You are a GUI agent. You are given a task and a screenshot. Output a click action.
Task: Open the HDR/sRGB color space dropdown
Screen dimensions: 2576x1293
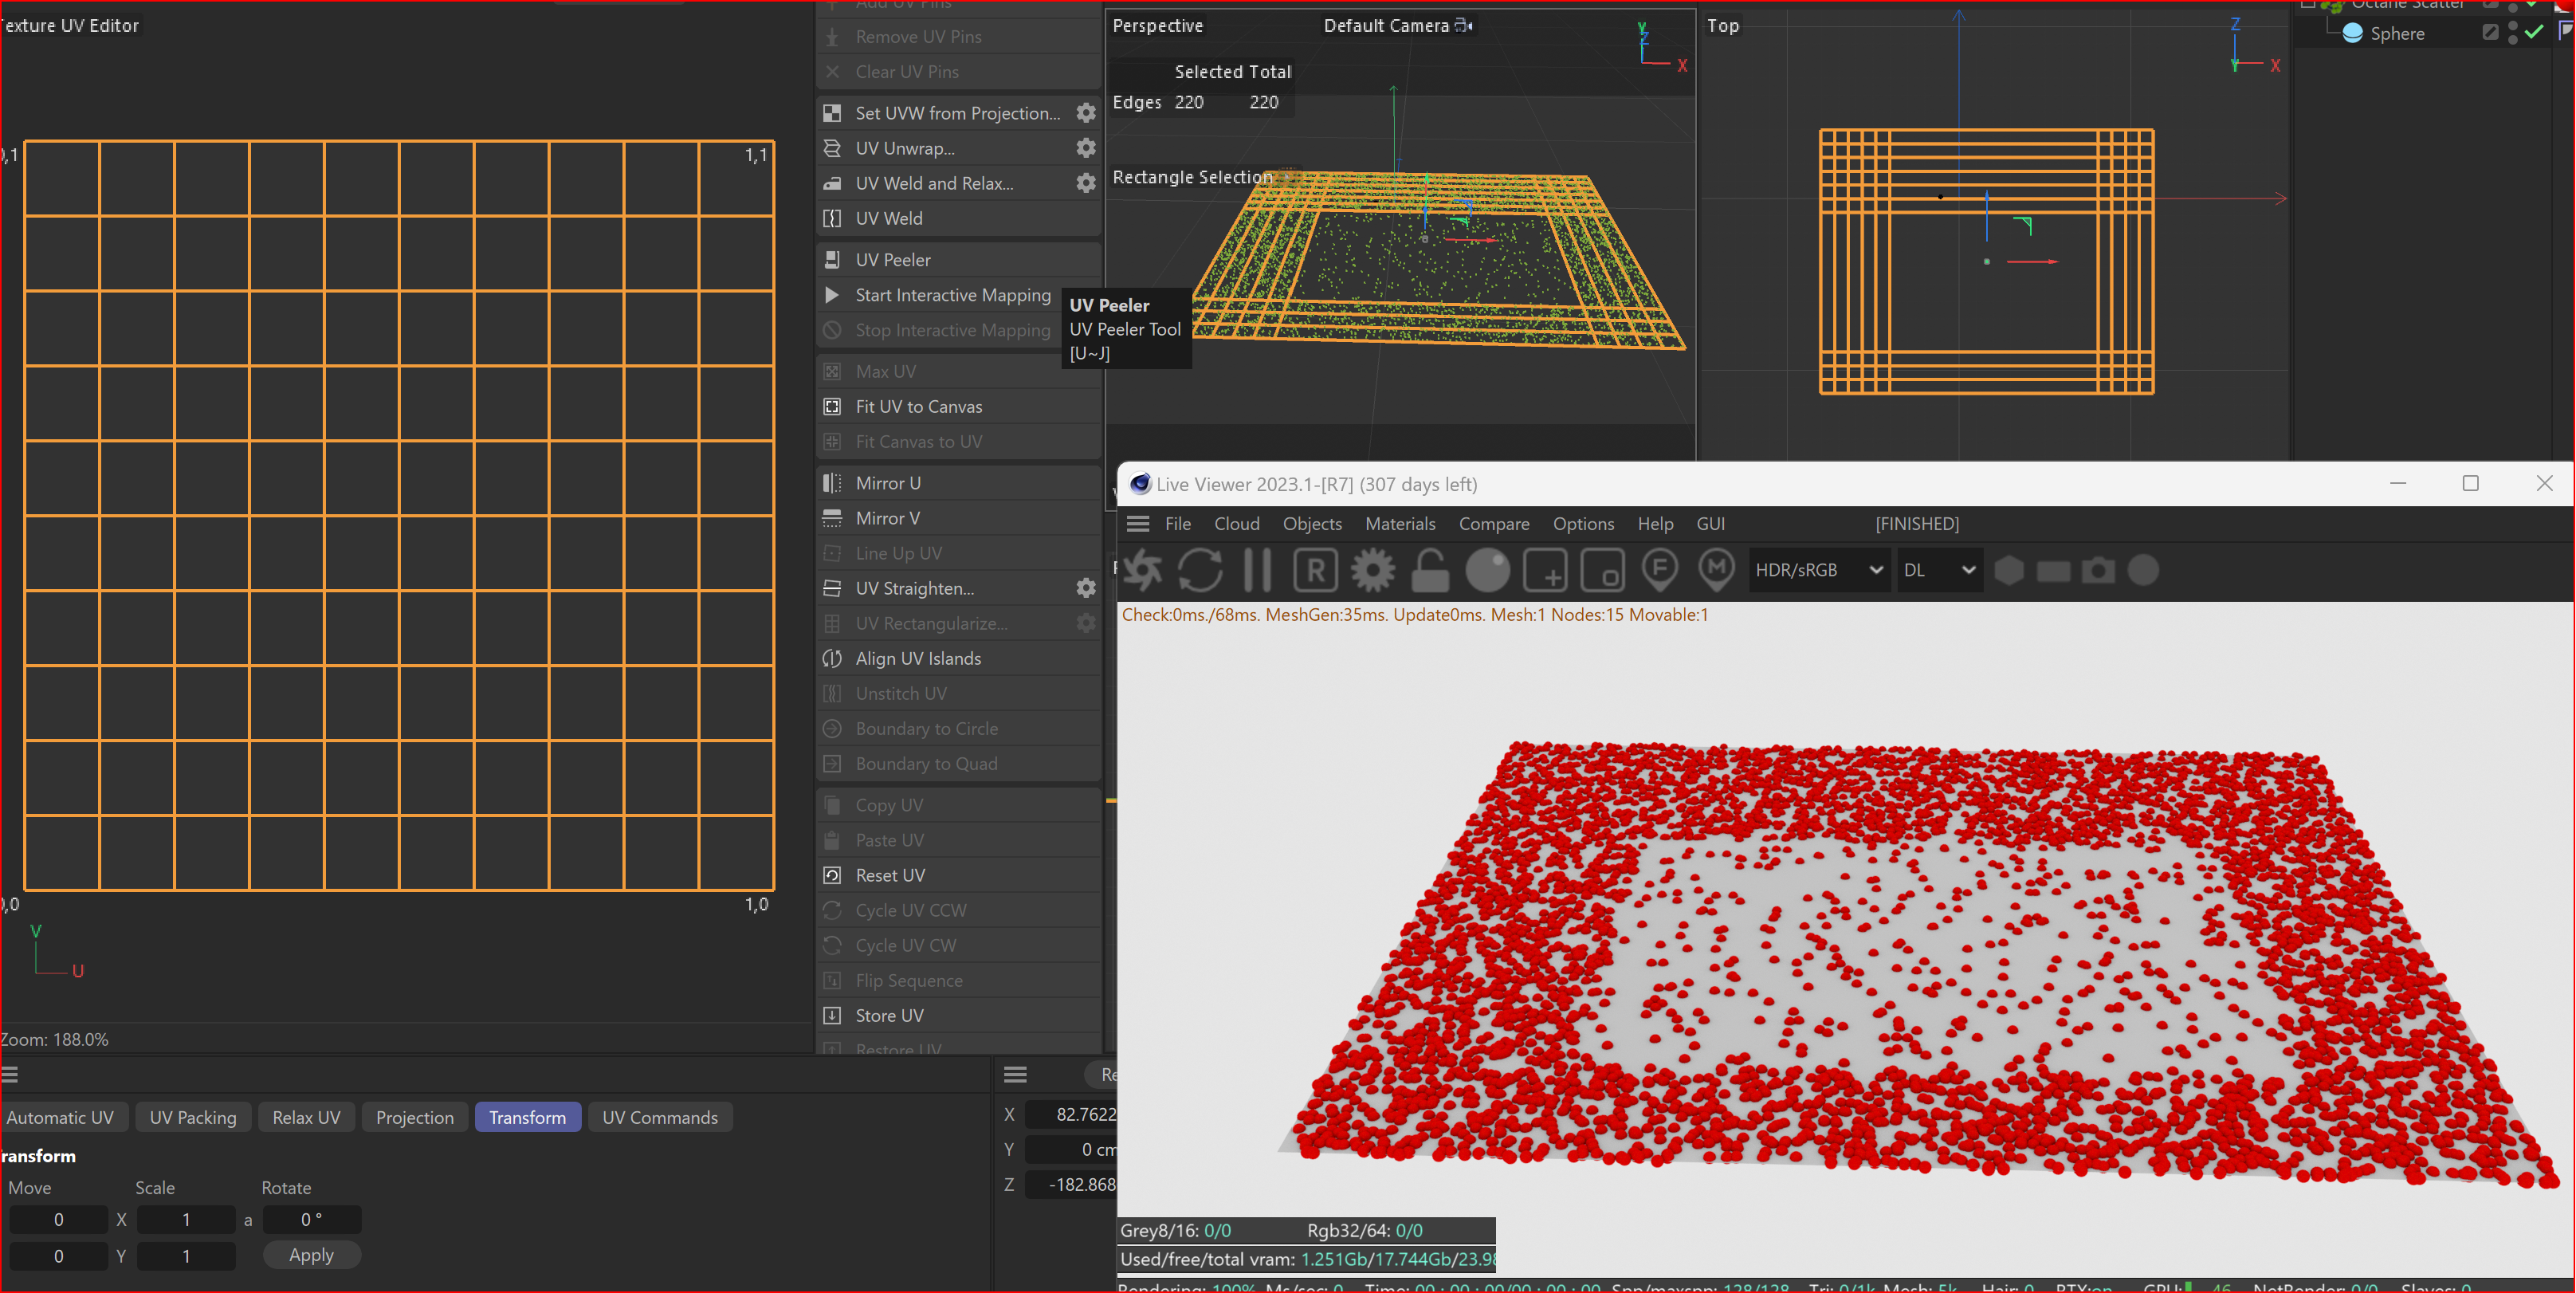tap(1818, 570)
